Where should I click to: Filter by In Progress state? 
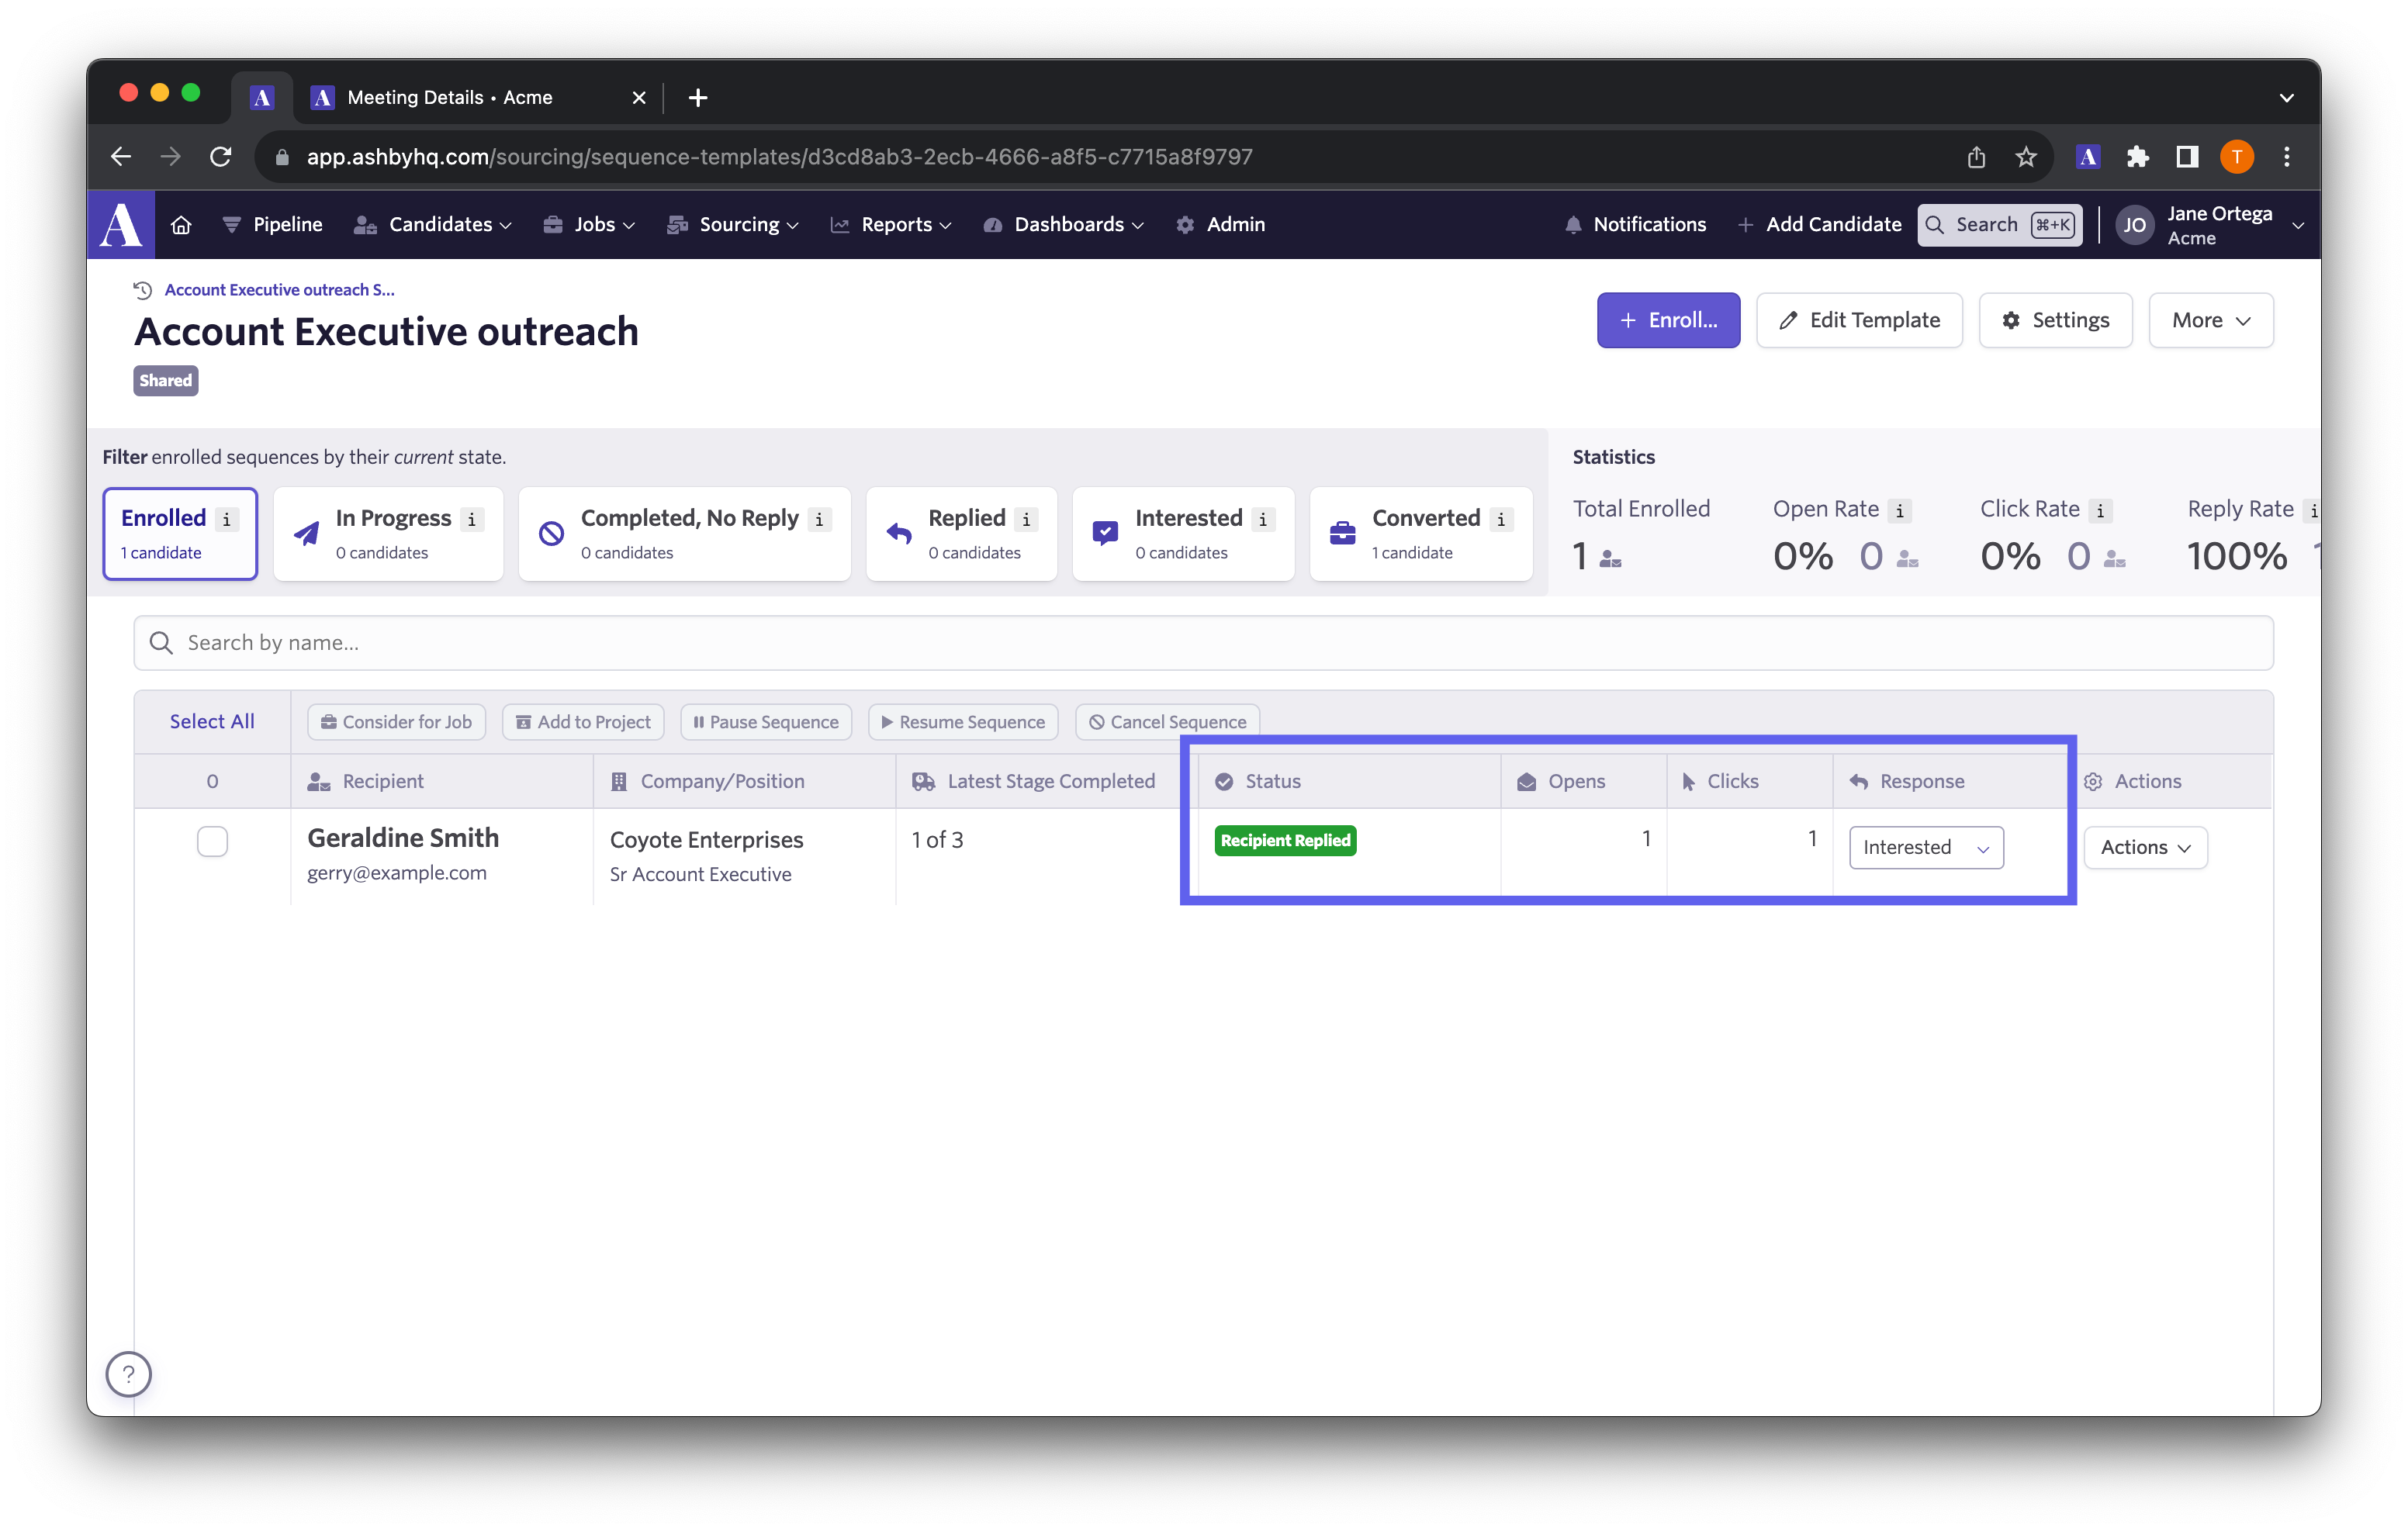click(388, 534)
